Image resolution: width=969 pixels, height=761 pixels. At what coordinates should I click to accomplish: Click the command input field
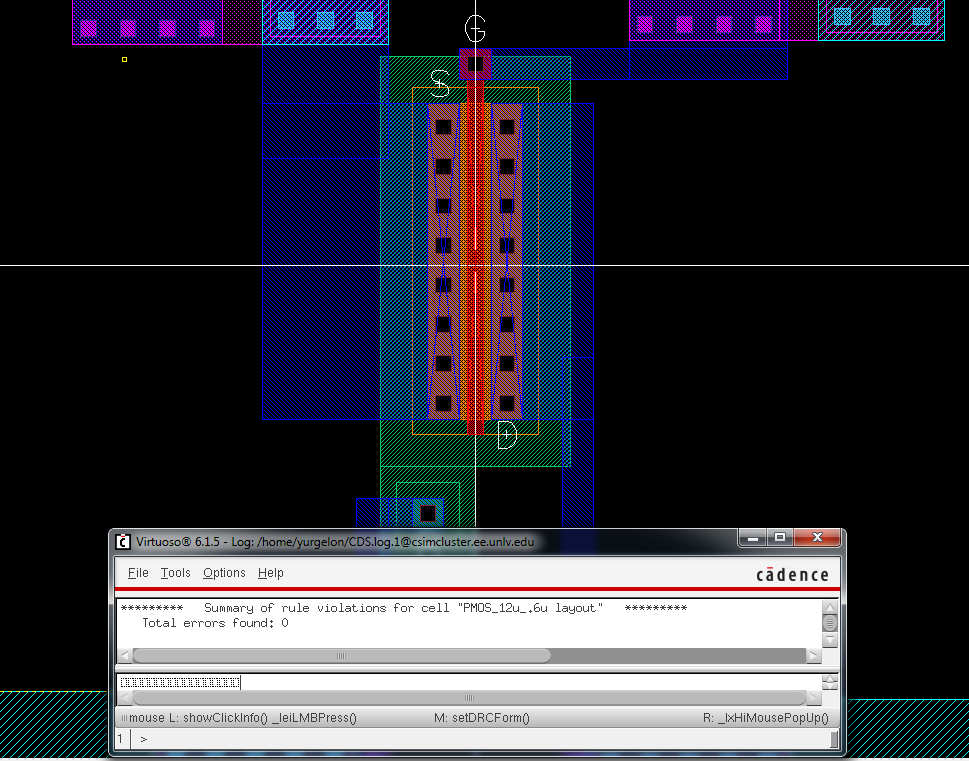click(469, 682)
